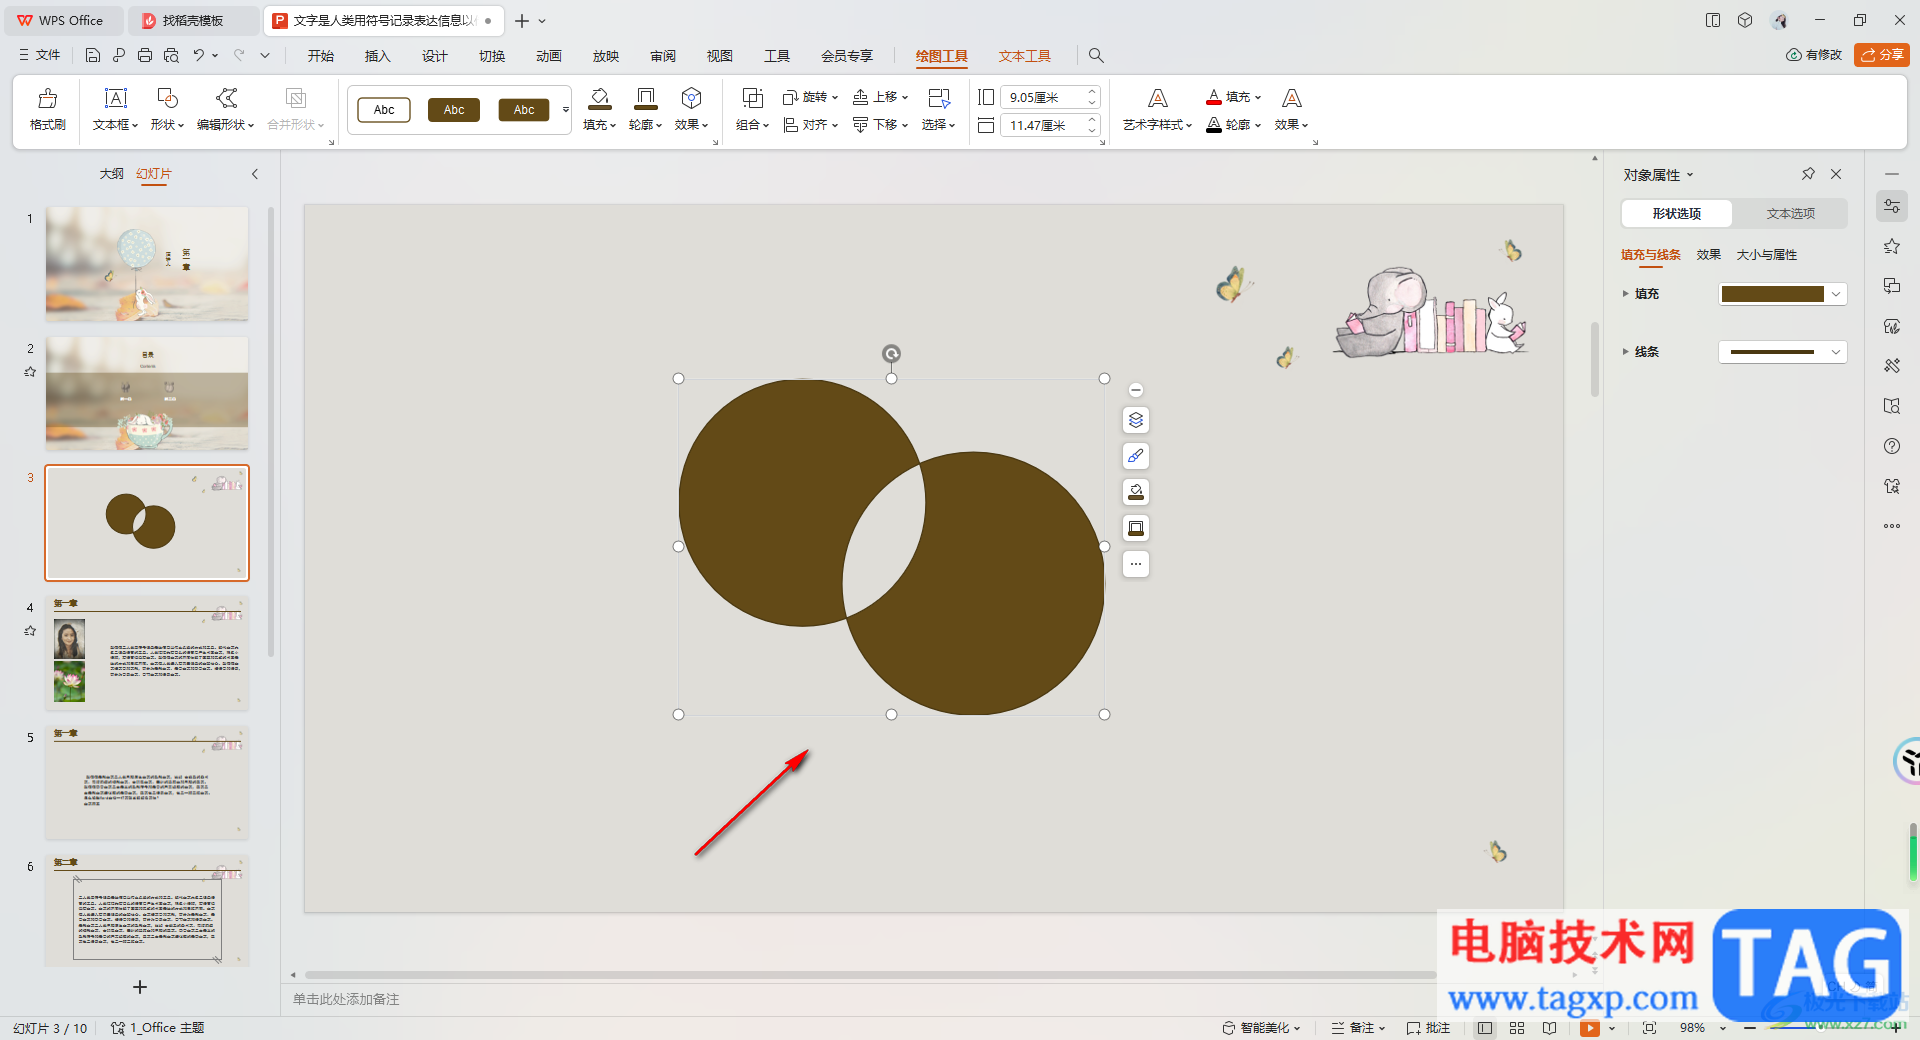Open the File (文件) menu
This screenshot has width=1920, height=1040.
point(39,55)
